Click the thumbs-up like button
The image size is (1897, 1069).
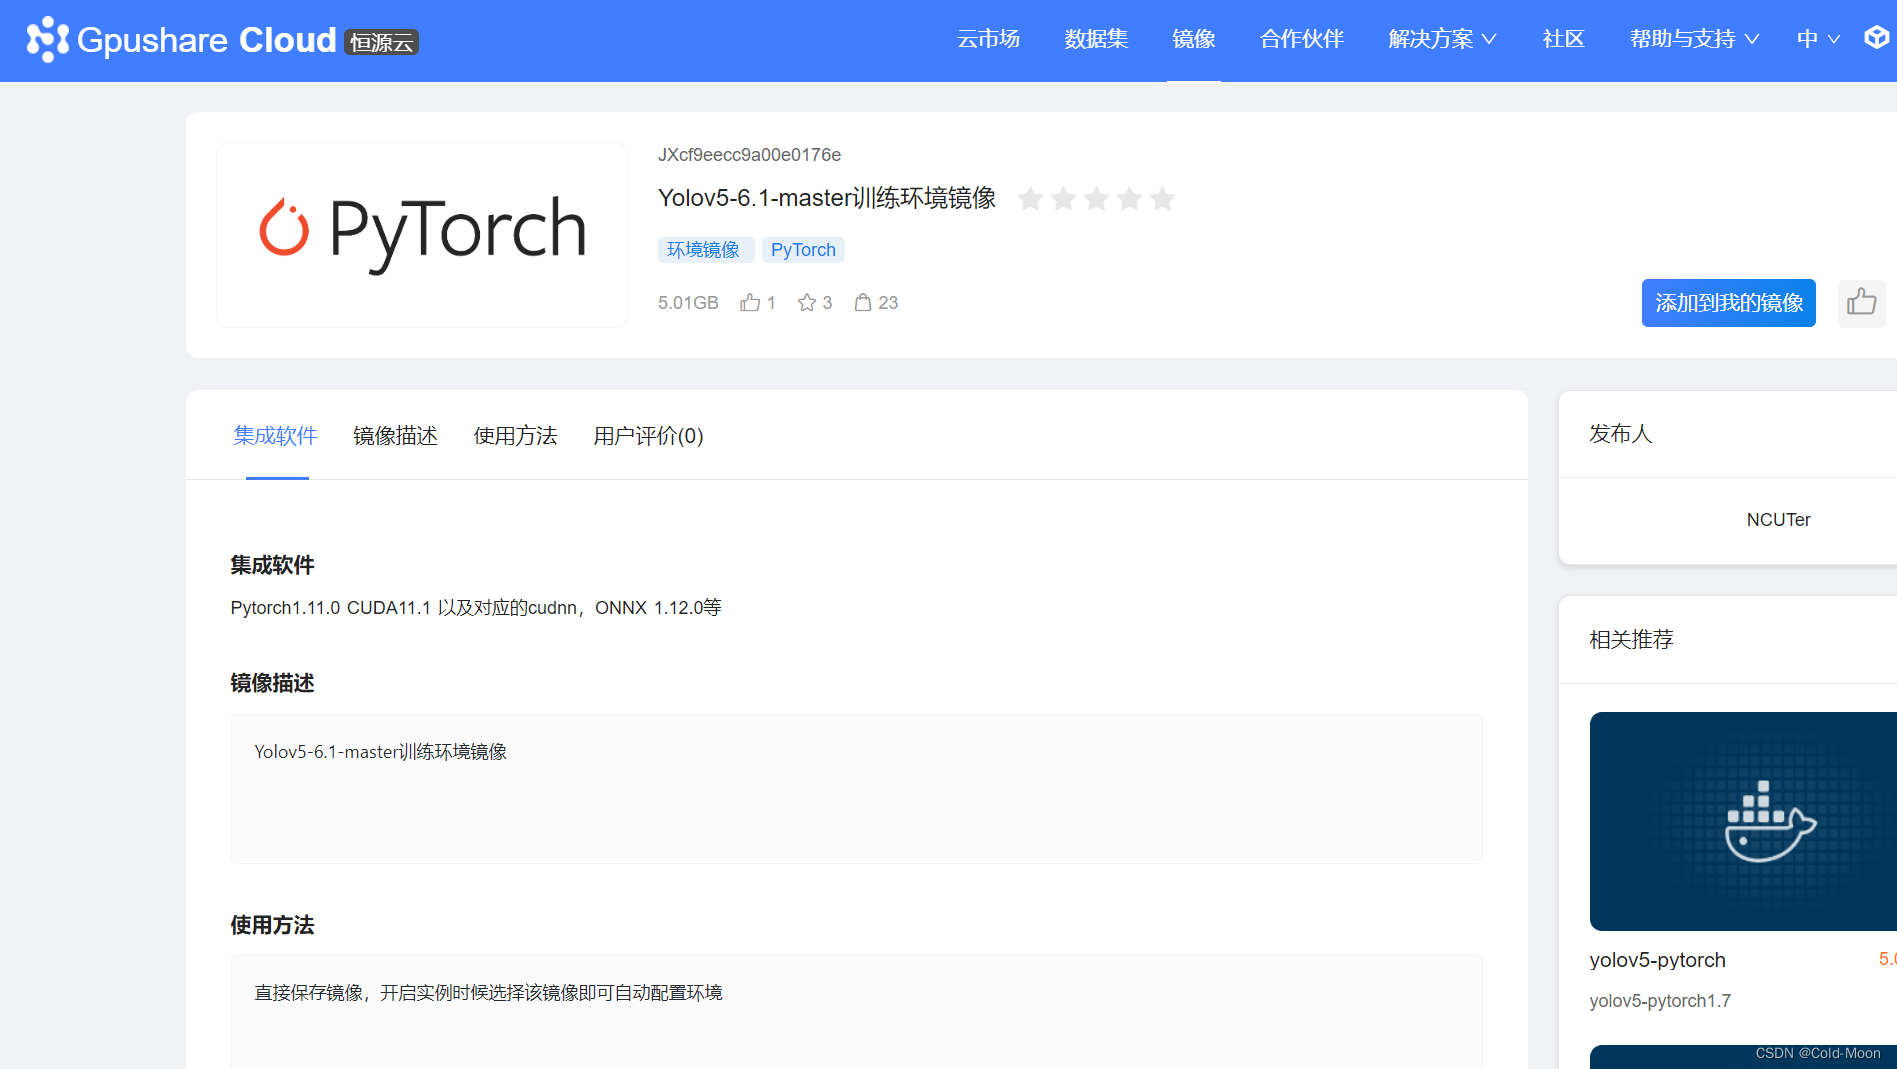pos(1861,302)
